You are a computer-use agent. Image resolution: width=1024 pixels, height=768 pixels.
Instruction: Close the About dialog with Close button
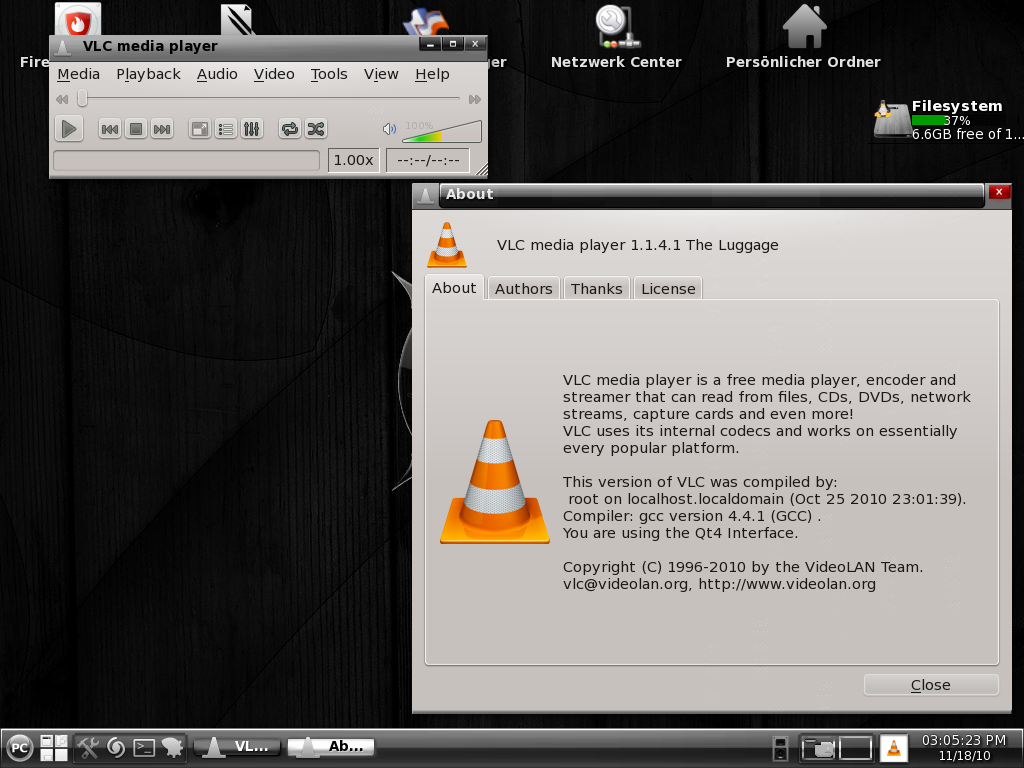click(930, 684)
